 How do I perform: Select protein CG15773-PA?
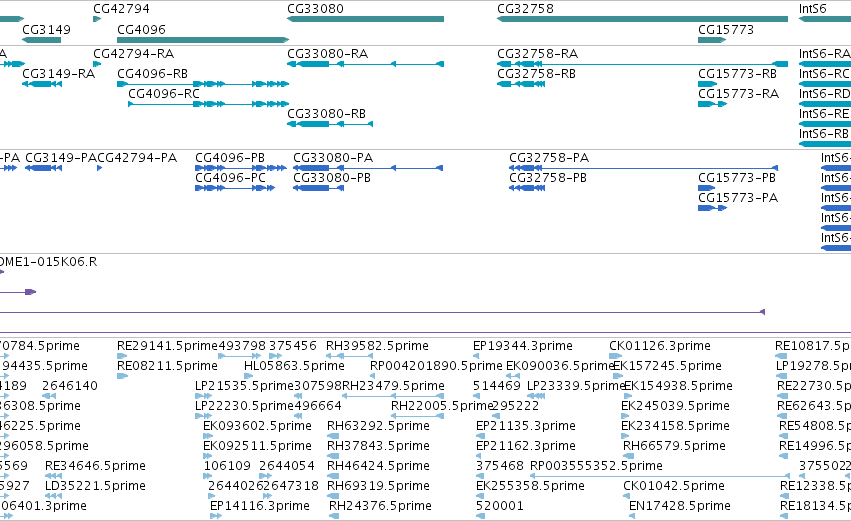(x=738, y=198)
